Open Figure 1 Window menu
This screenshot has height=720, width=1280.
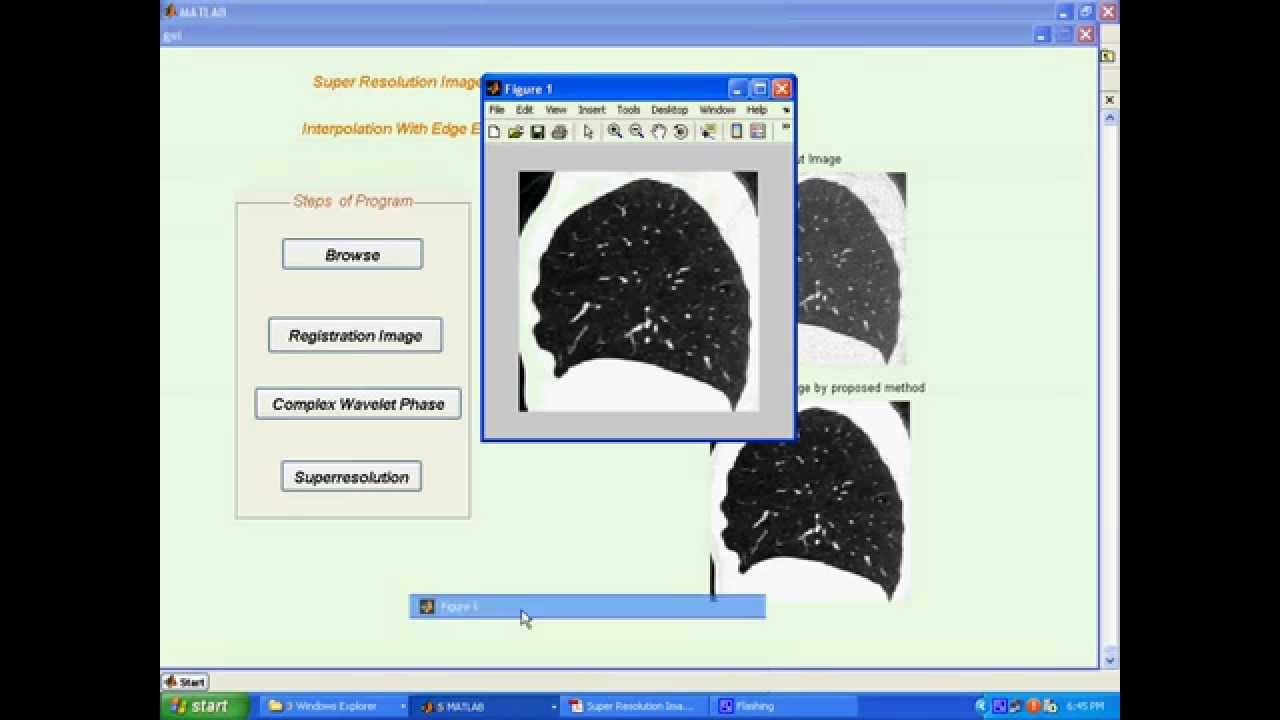pyautogui.click(x=717, y=110)
